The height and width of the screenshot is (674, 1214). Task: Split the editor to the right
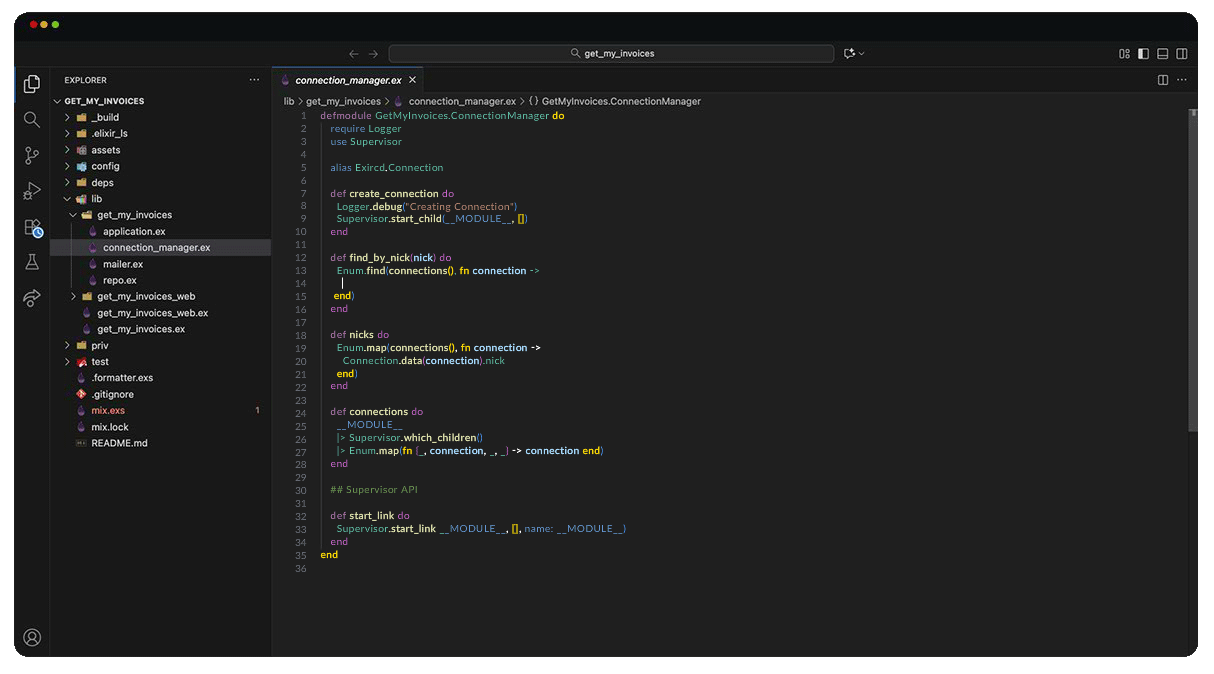(1163, 80)
